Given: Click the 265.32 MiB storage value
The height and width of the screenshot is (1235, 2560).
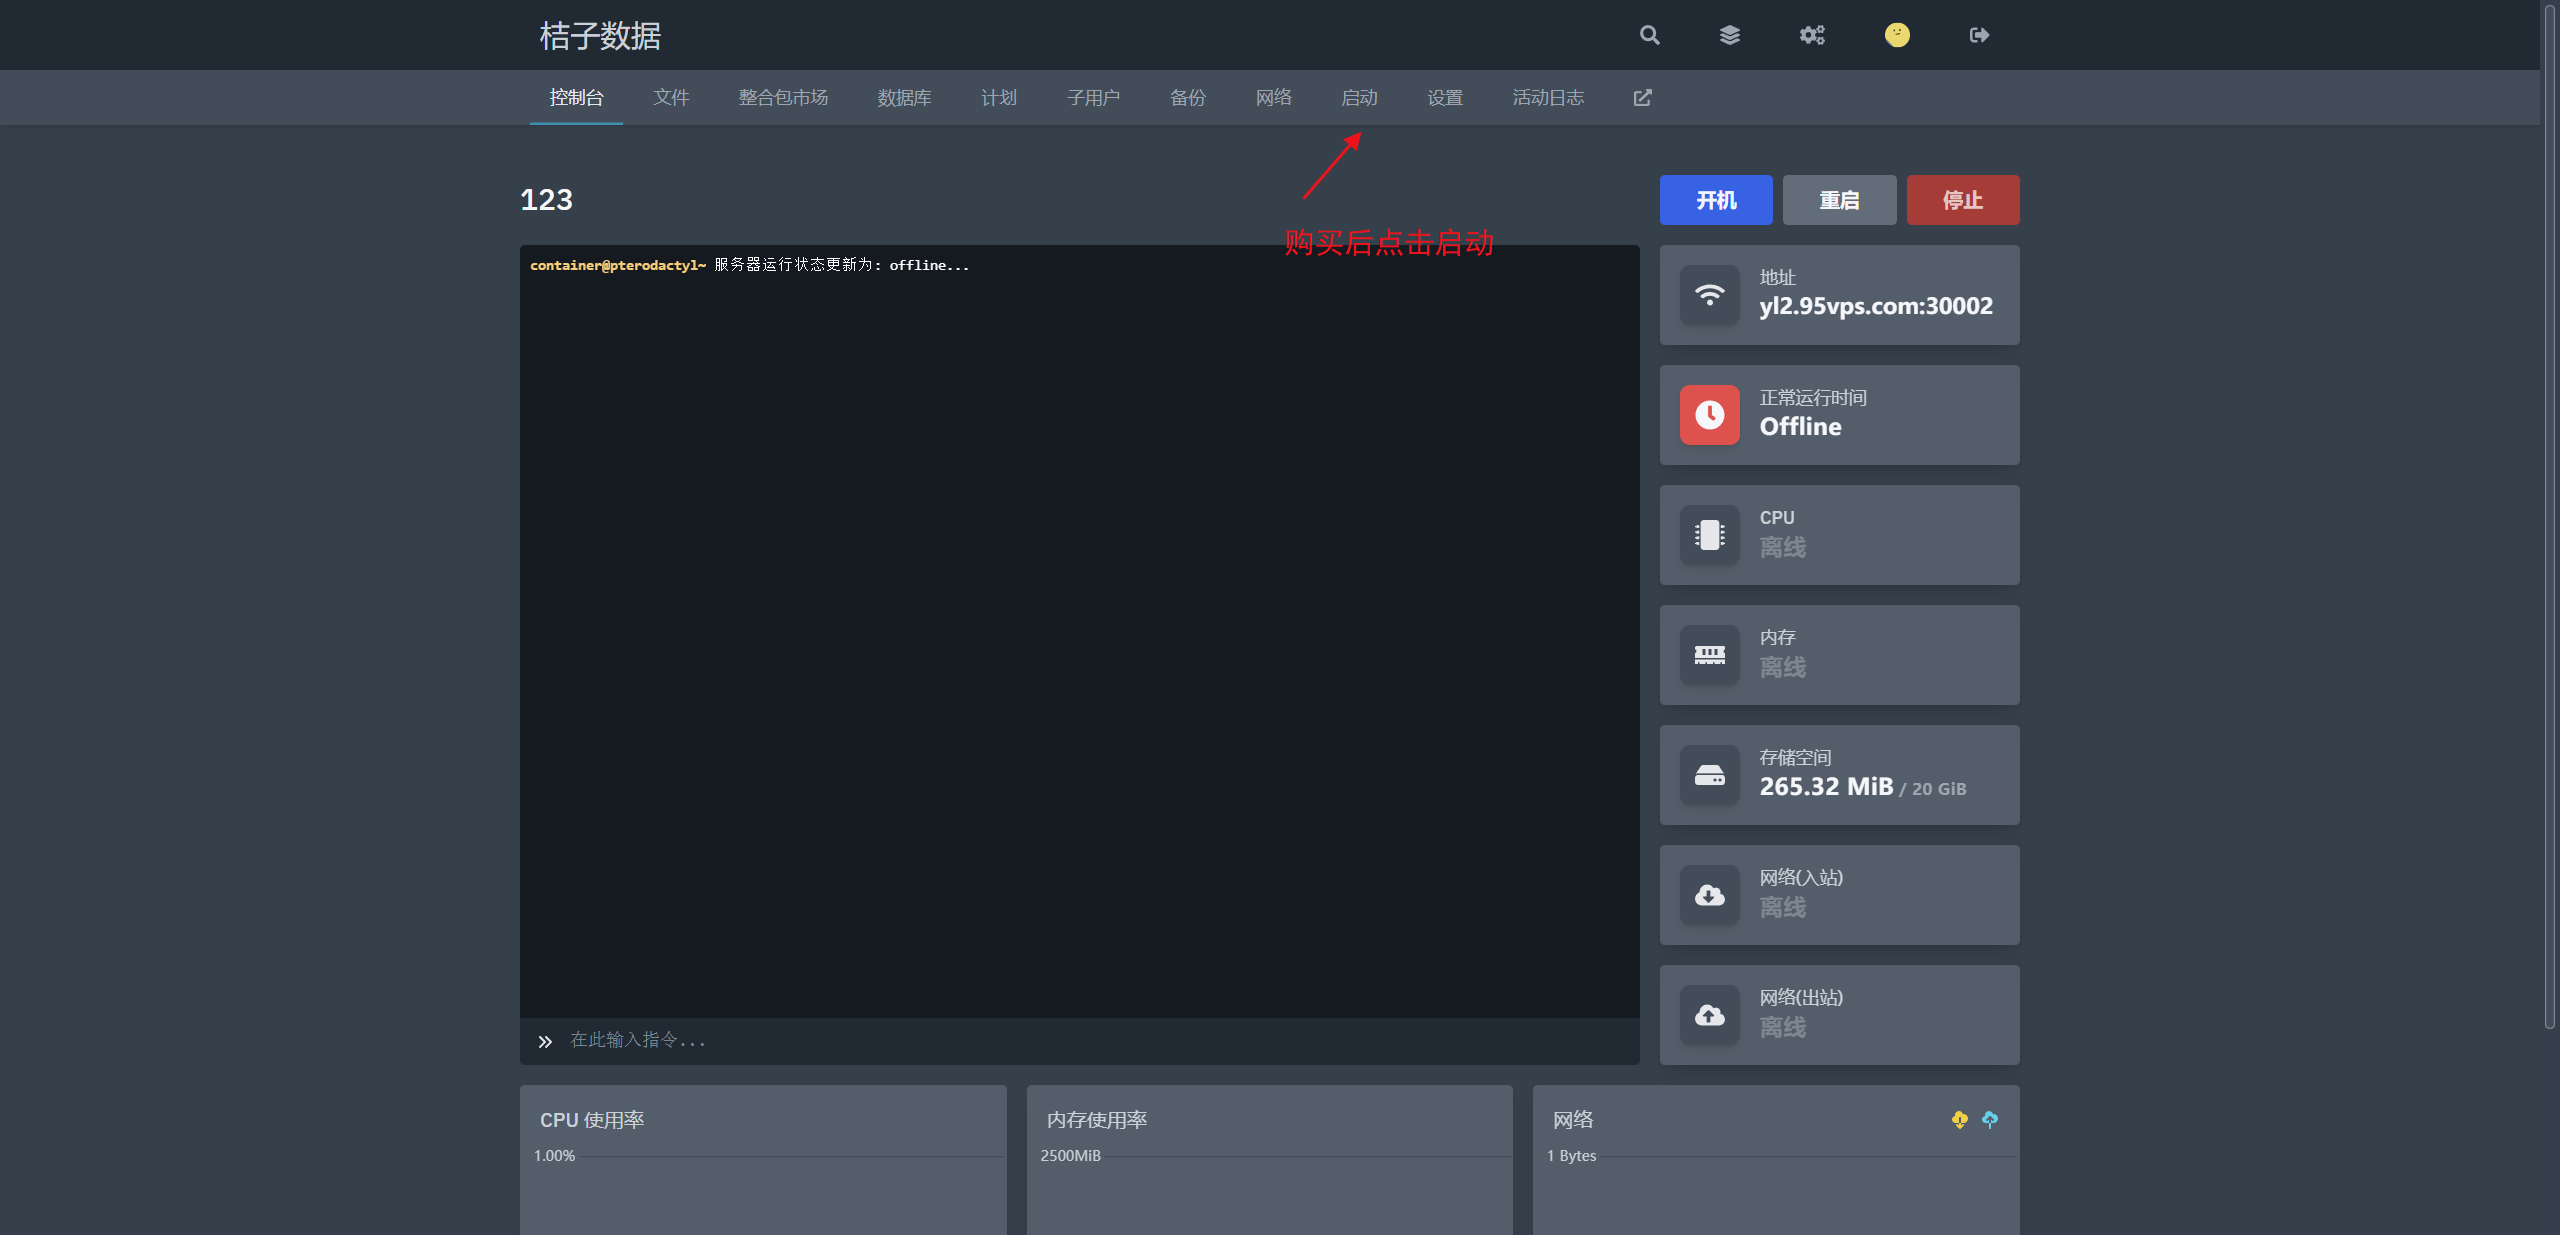Looking at the screenshot, I should (x=1826, y=787).
